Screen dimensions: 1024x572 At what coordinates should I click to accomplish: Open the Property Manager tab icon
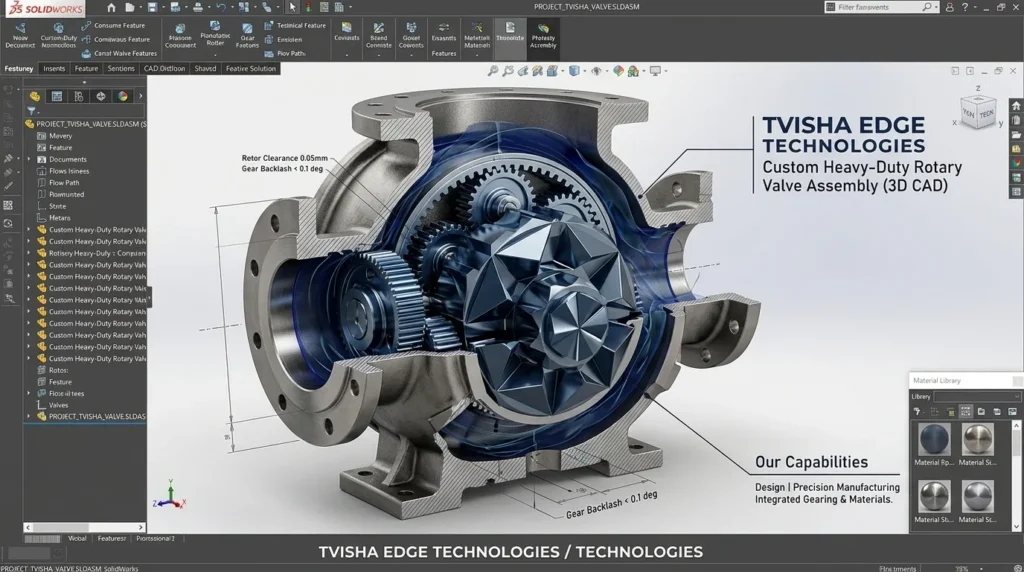tap(57, 96)
